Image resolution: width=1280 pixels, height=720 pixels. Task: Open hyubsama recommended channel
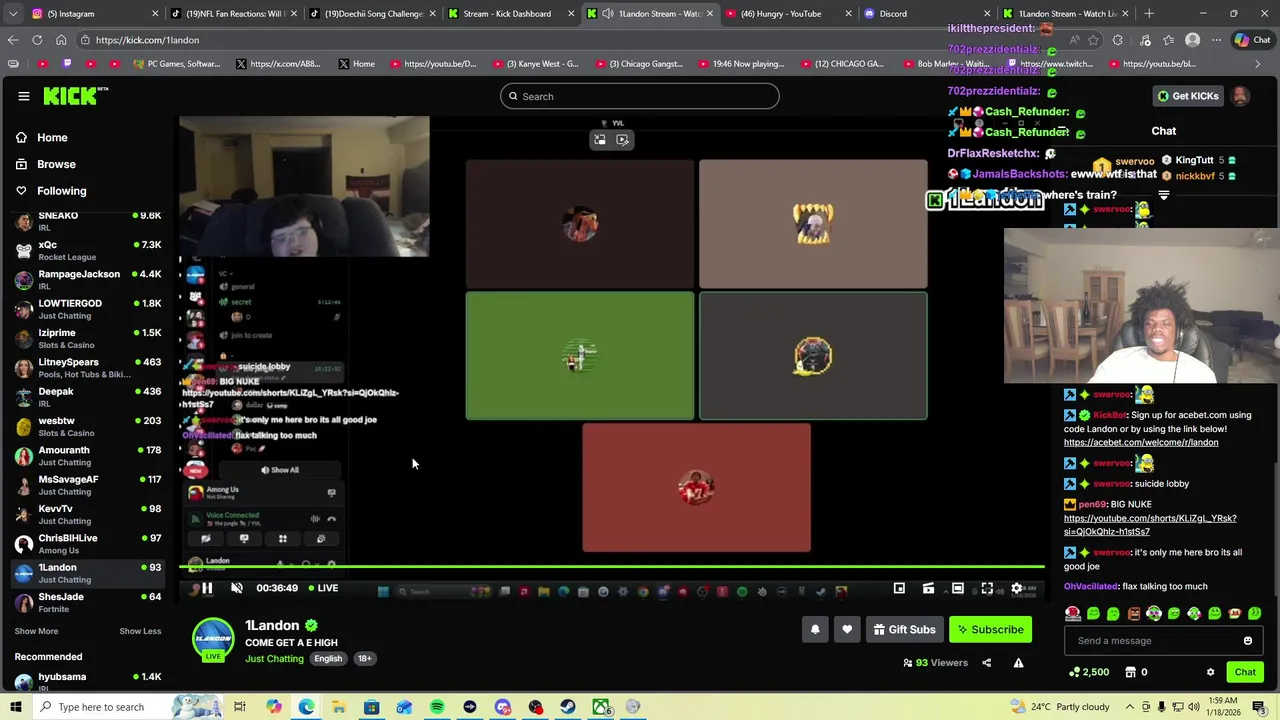click(88, 682)
